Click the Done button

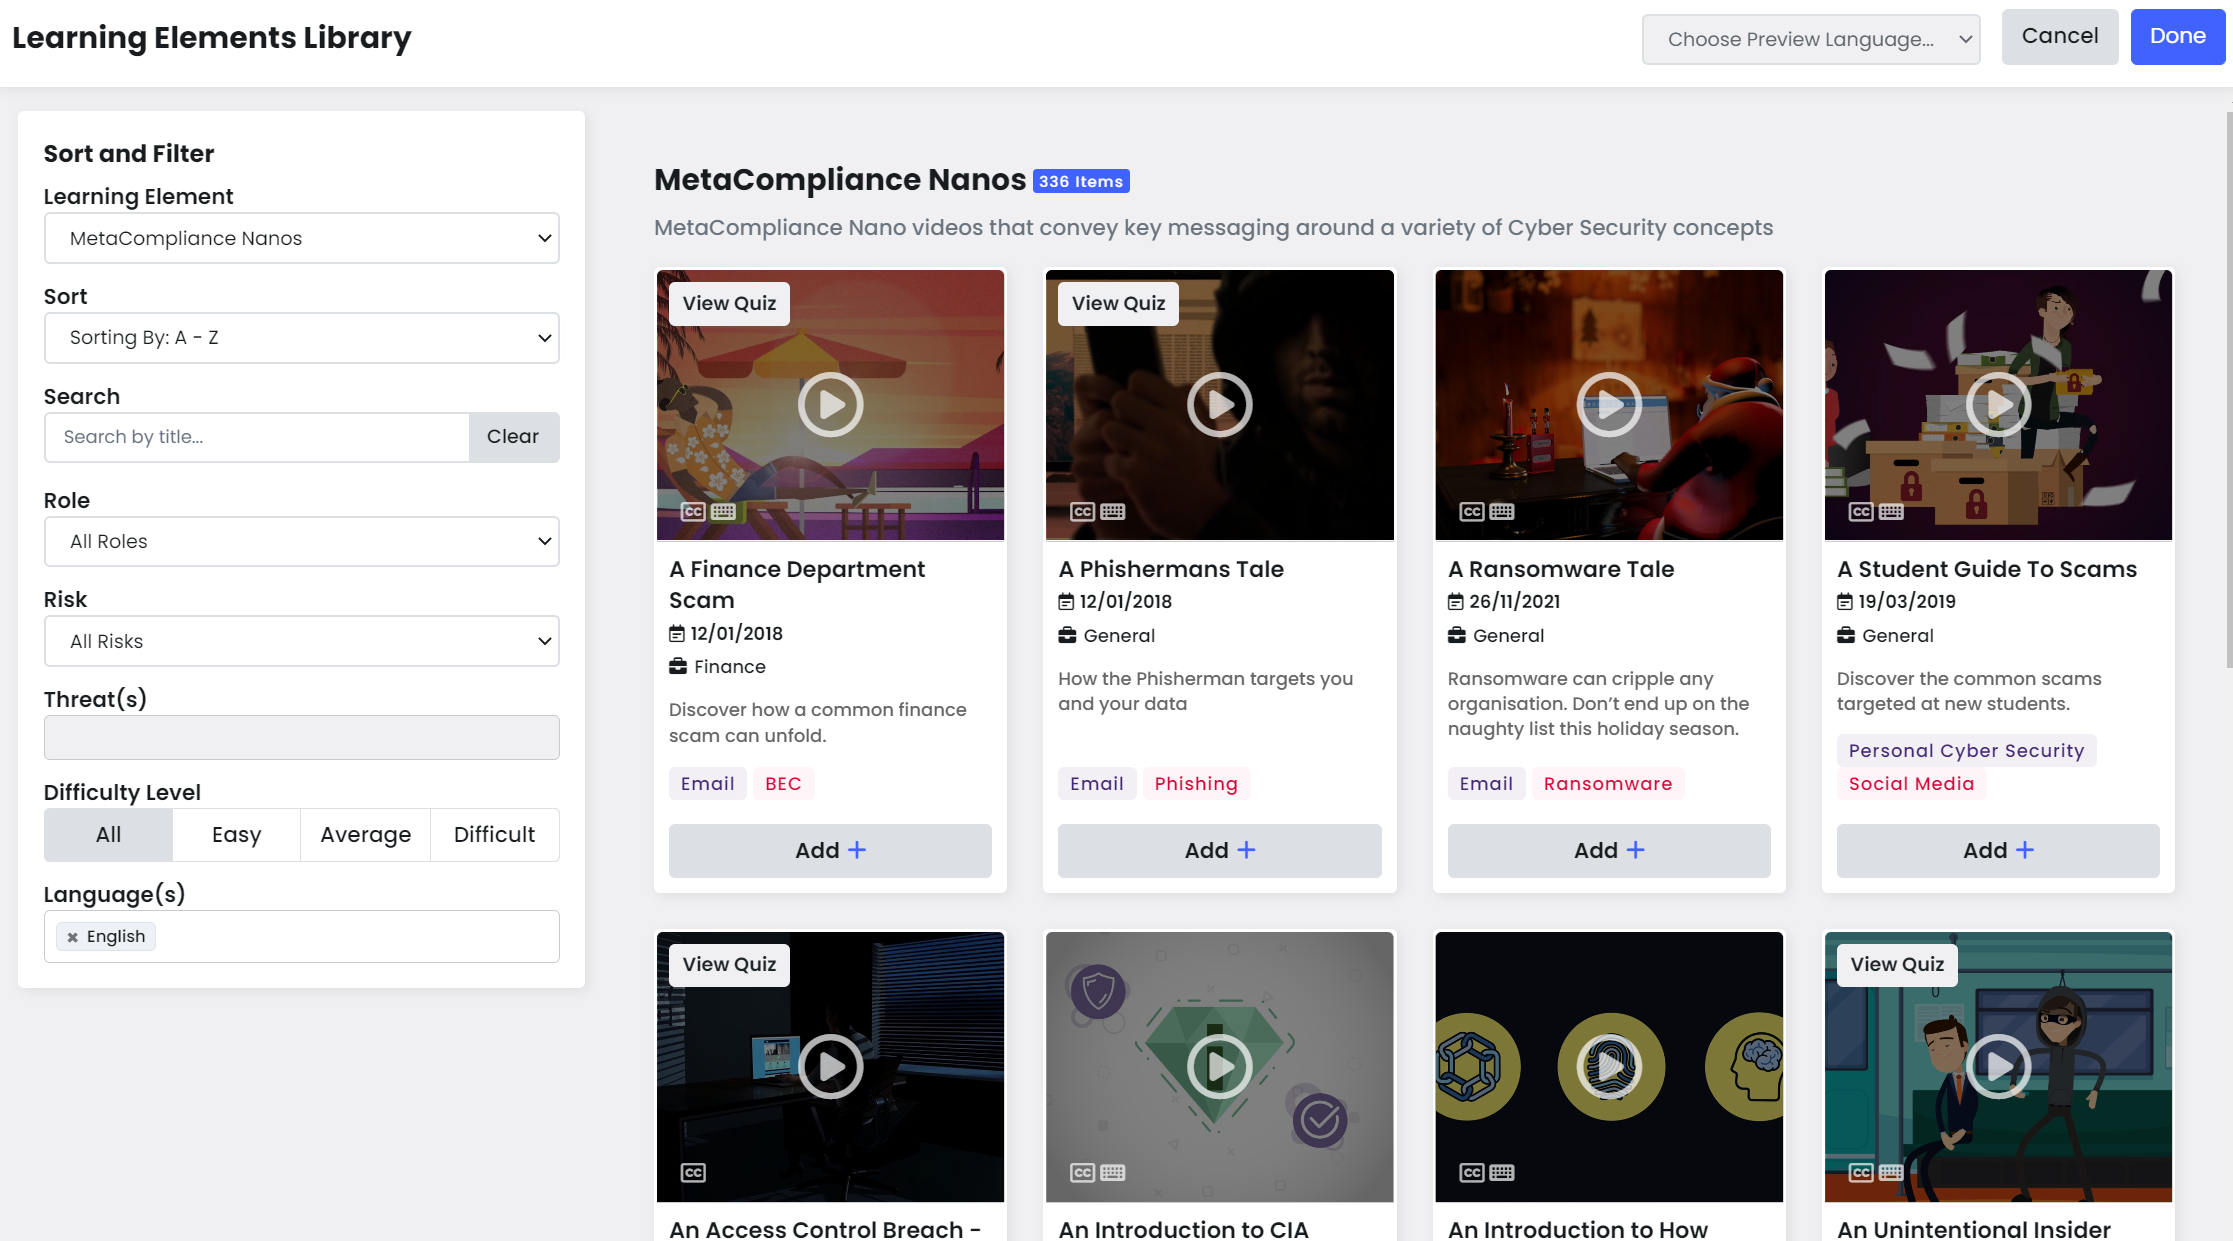2178,37
